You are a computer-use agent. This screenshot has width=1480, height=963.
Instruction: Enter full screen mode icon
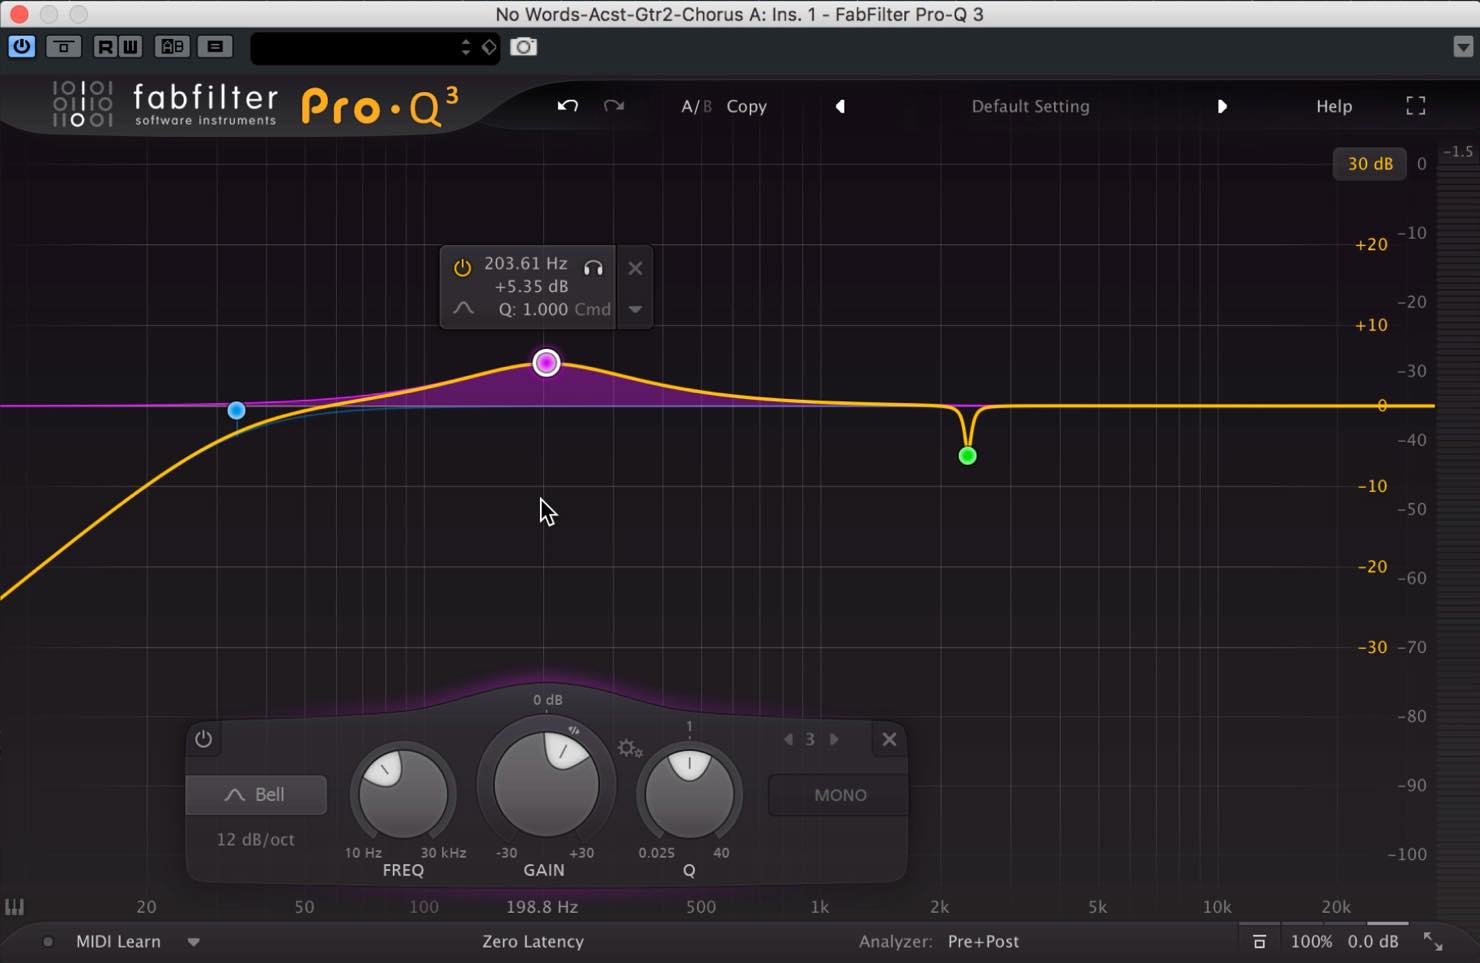(1416, 106)
